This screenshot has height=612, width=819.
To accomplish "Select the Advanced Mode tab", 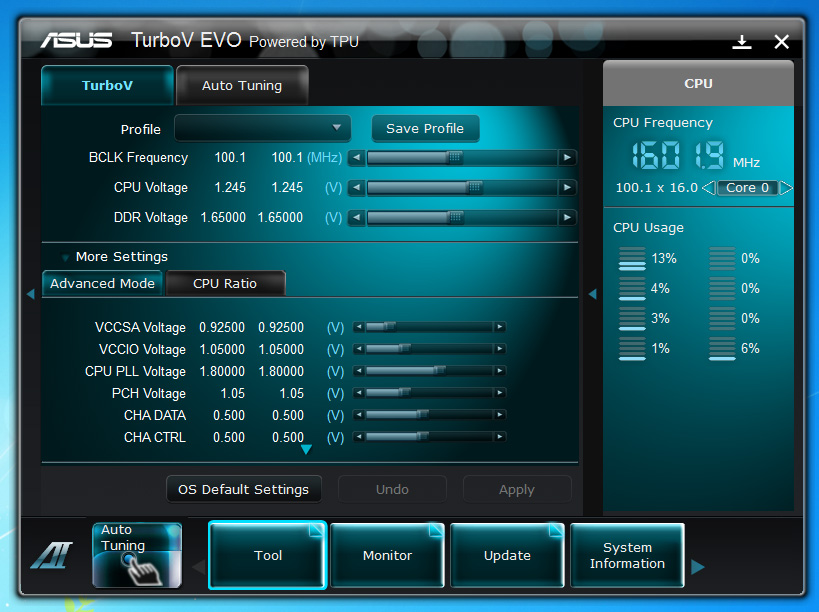I will 102,284.
